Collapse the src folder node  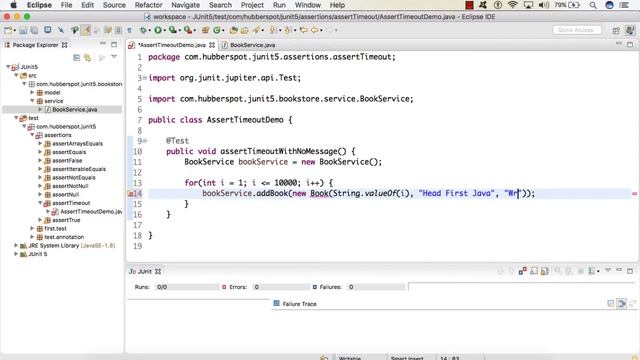[16, 76]
